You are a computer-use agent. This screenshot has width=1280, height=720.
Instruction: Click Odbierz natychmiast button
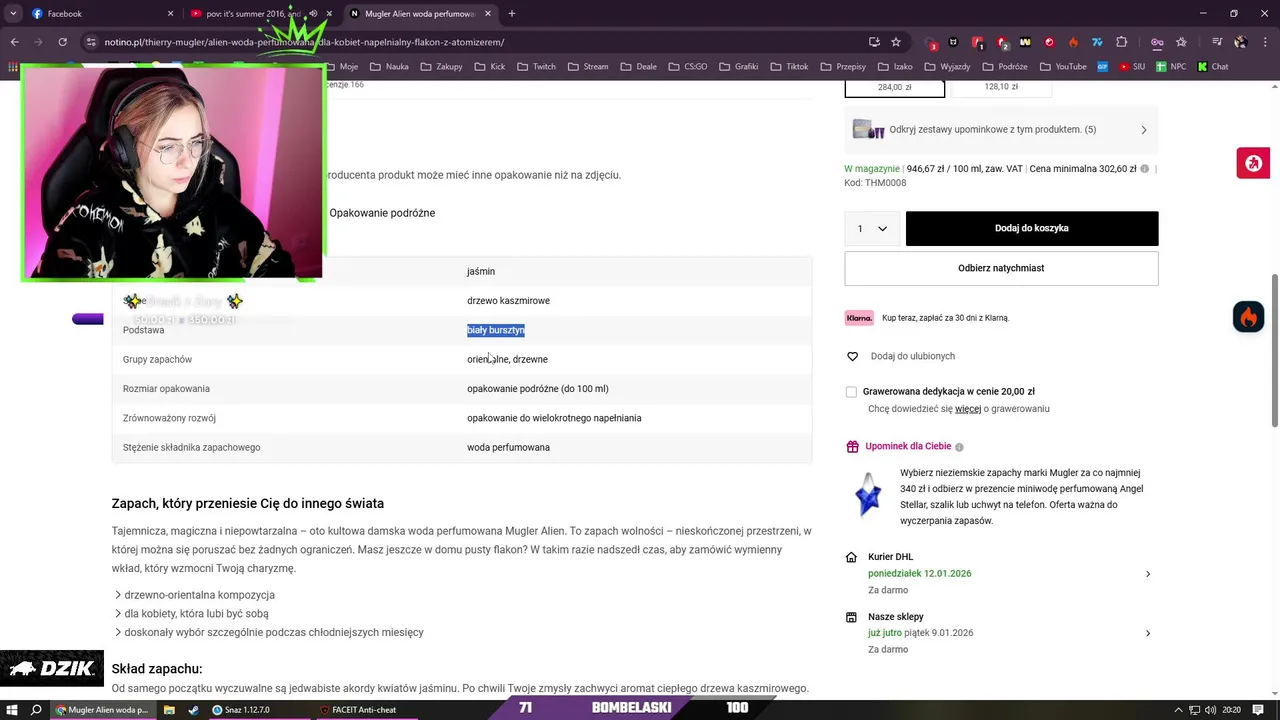[x=1001, y=268]
